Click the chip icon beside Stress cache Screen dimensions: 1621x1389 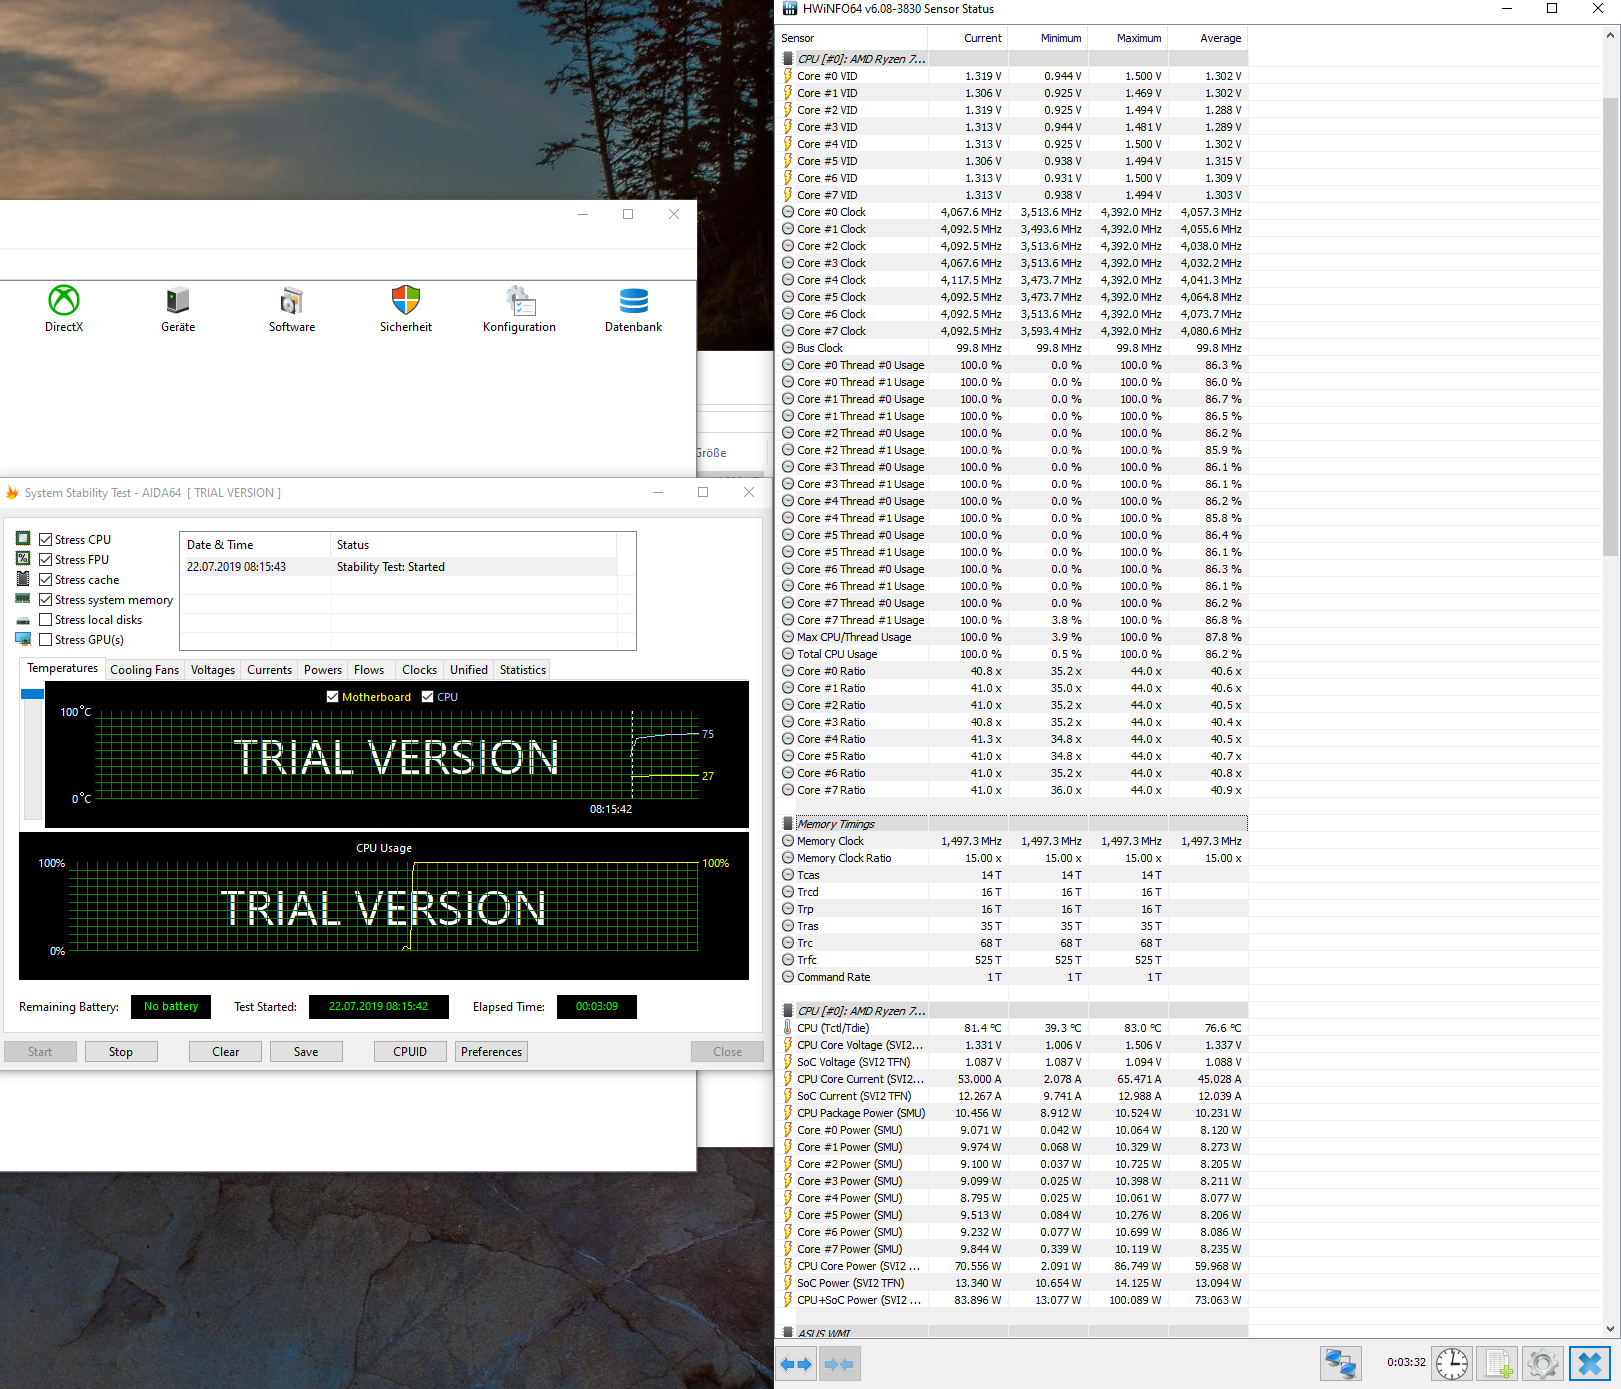23,579
